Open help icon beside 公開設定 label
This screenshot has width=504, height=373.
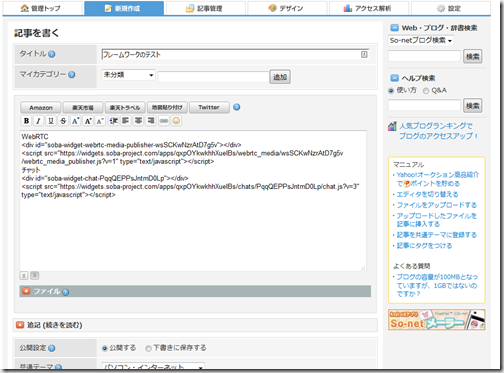click(x=52, y=348)
